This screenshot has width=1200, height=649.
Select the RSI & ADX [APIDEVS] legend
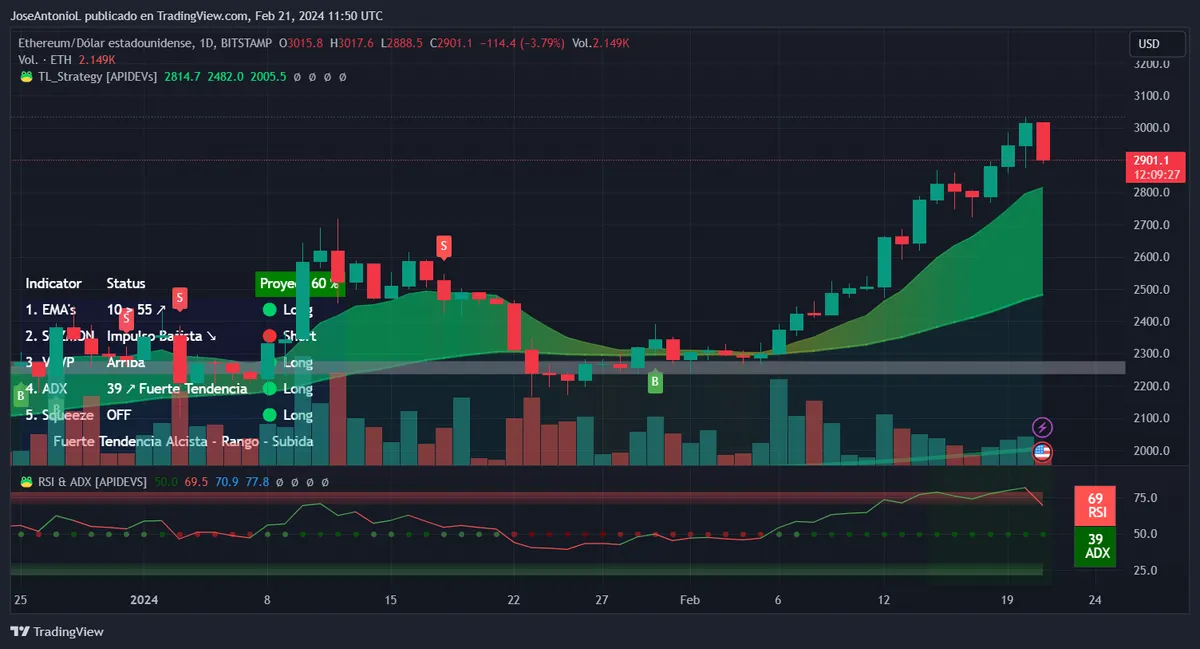92,482
